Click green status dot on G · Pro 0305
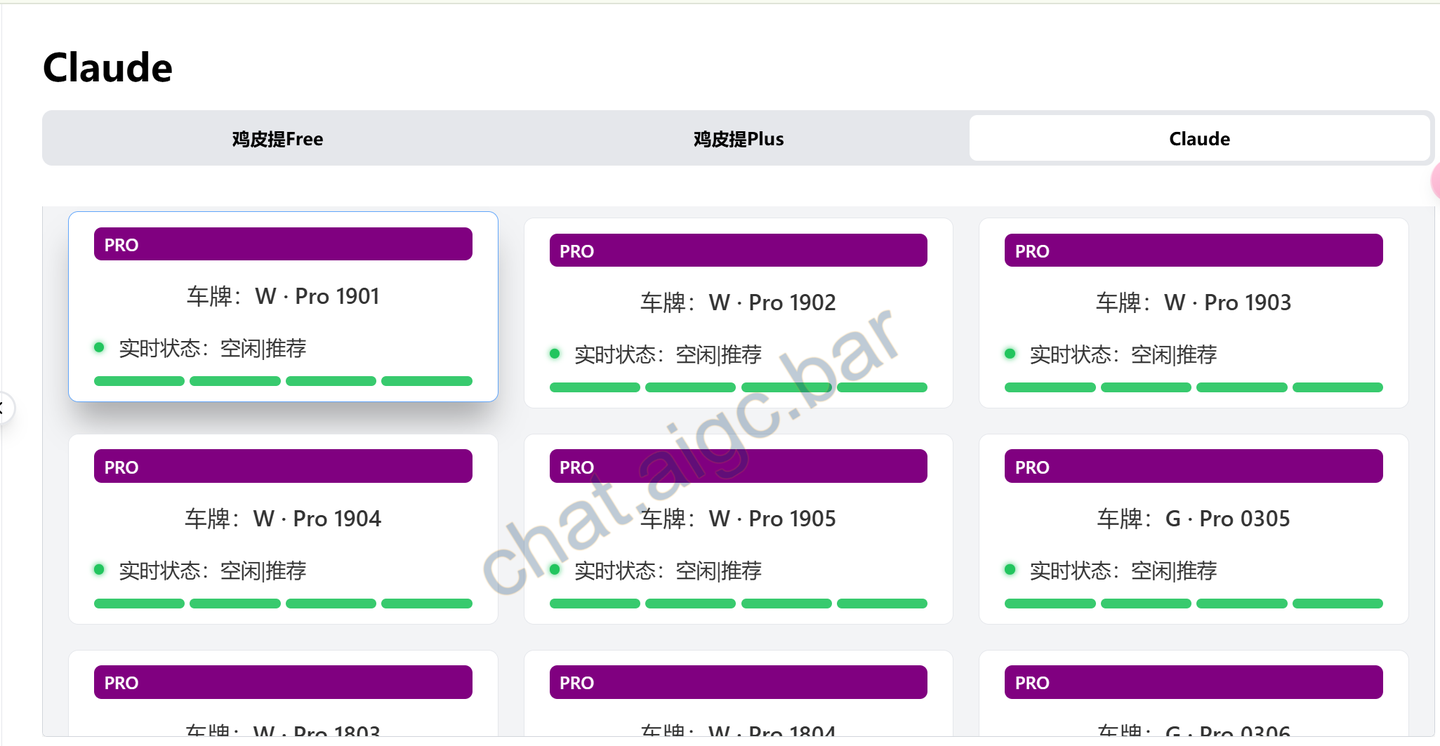1440x746 pixels. point(1010,569)
